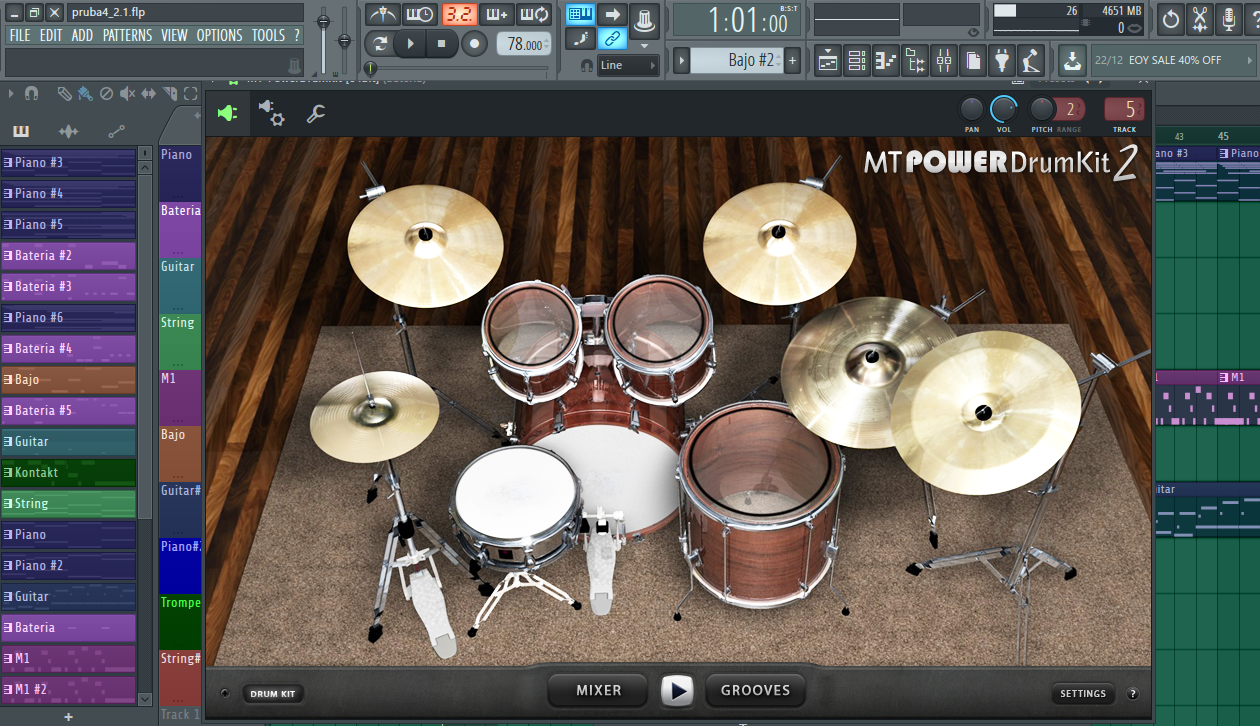Screen dimensions: 1260x726
Task: Click the master volume slider
Action: [324, 40]
